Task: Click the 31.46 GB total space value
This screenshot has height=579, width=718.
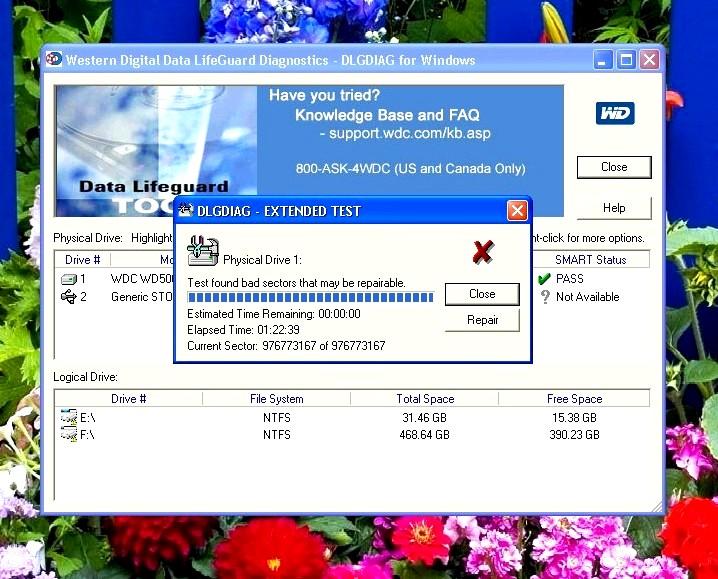Action: pyautogui.click(x=424, y=418)
